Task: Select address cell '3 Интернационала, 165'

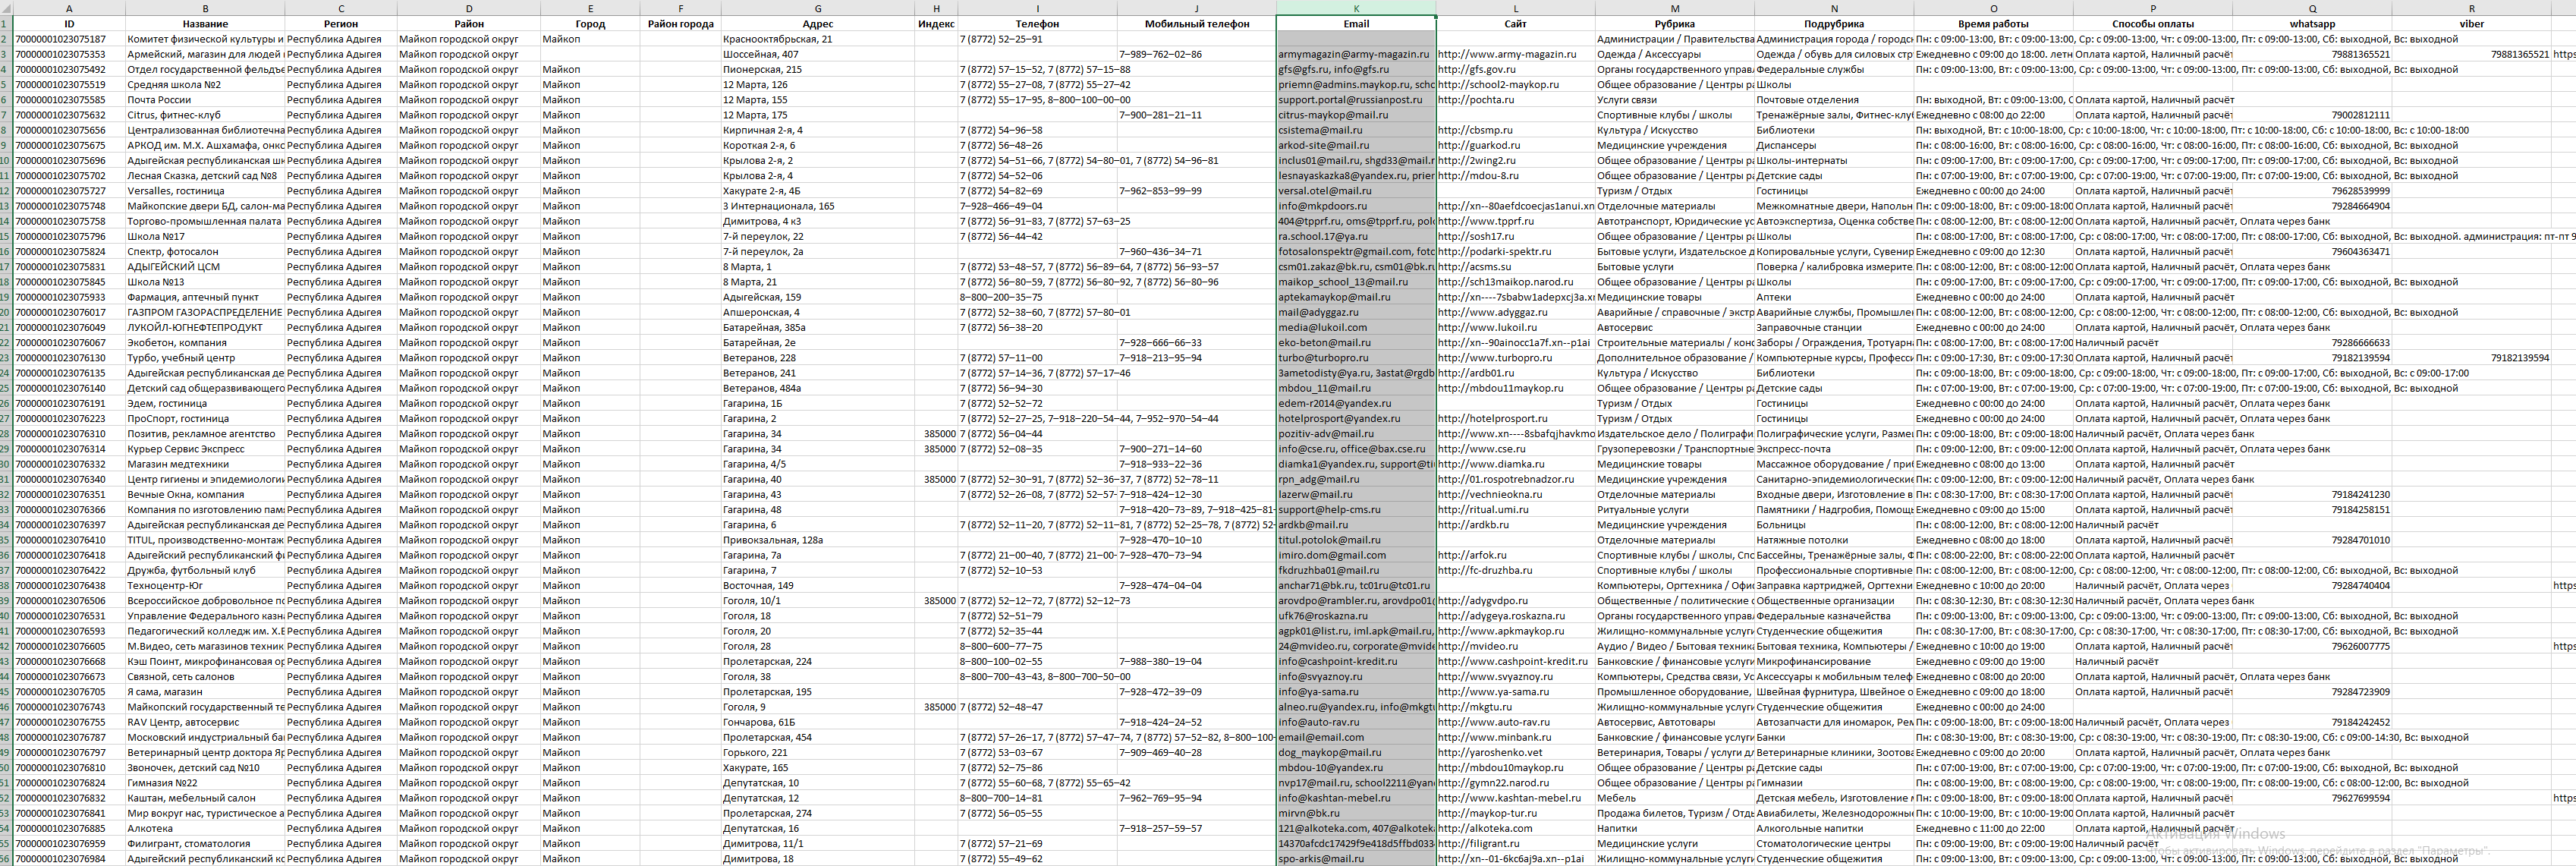Action: click(x=817, y=206)
